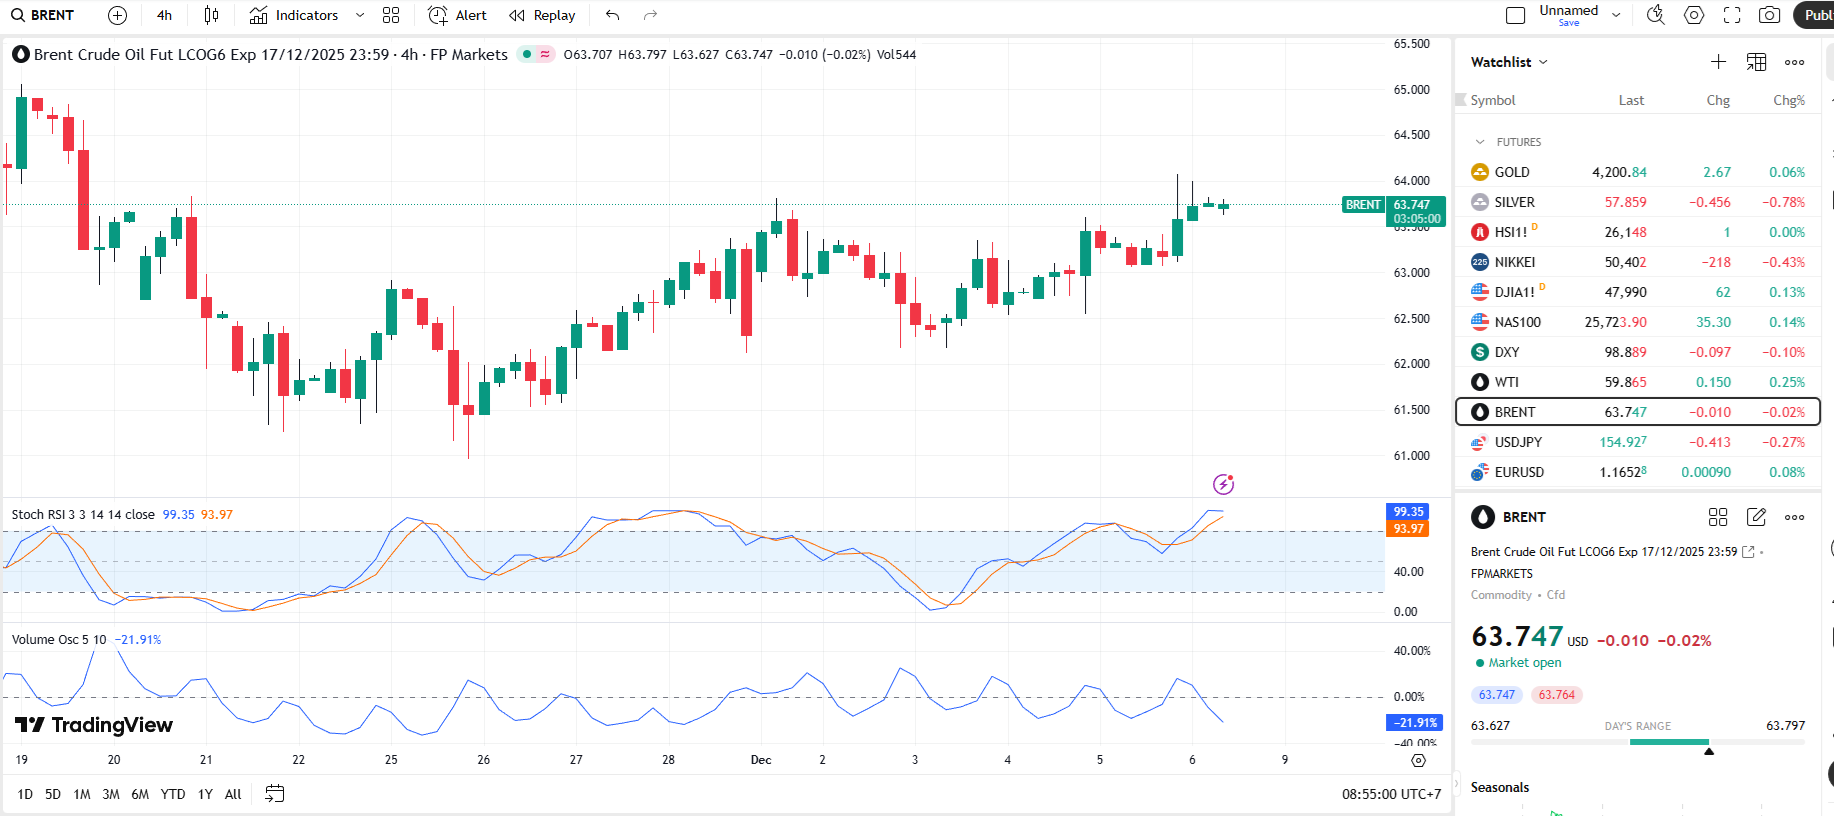Open the candlestick chart type selector

click(x=211, y=15)
